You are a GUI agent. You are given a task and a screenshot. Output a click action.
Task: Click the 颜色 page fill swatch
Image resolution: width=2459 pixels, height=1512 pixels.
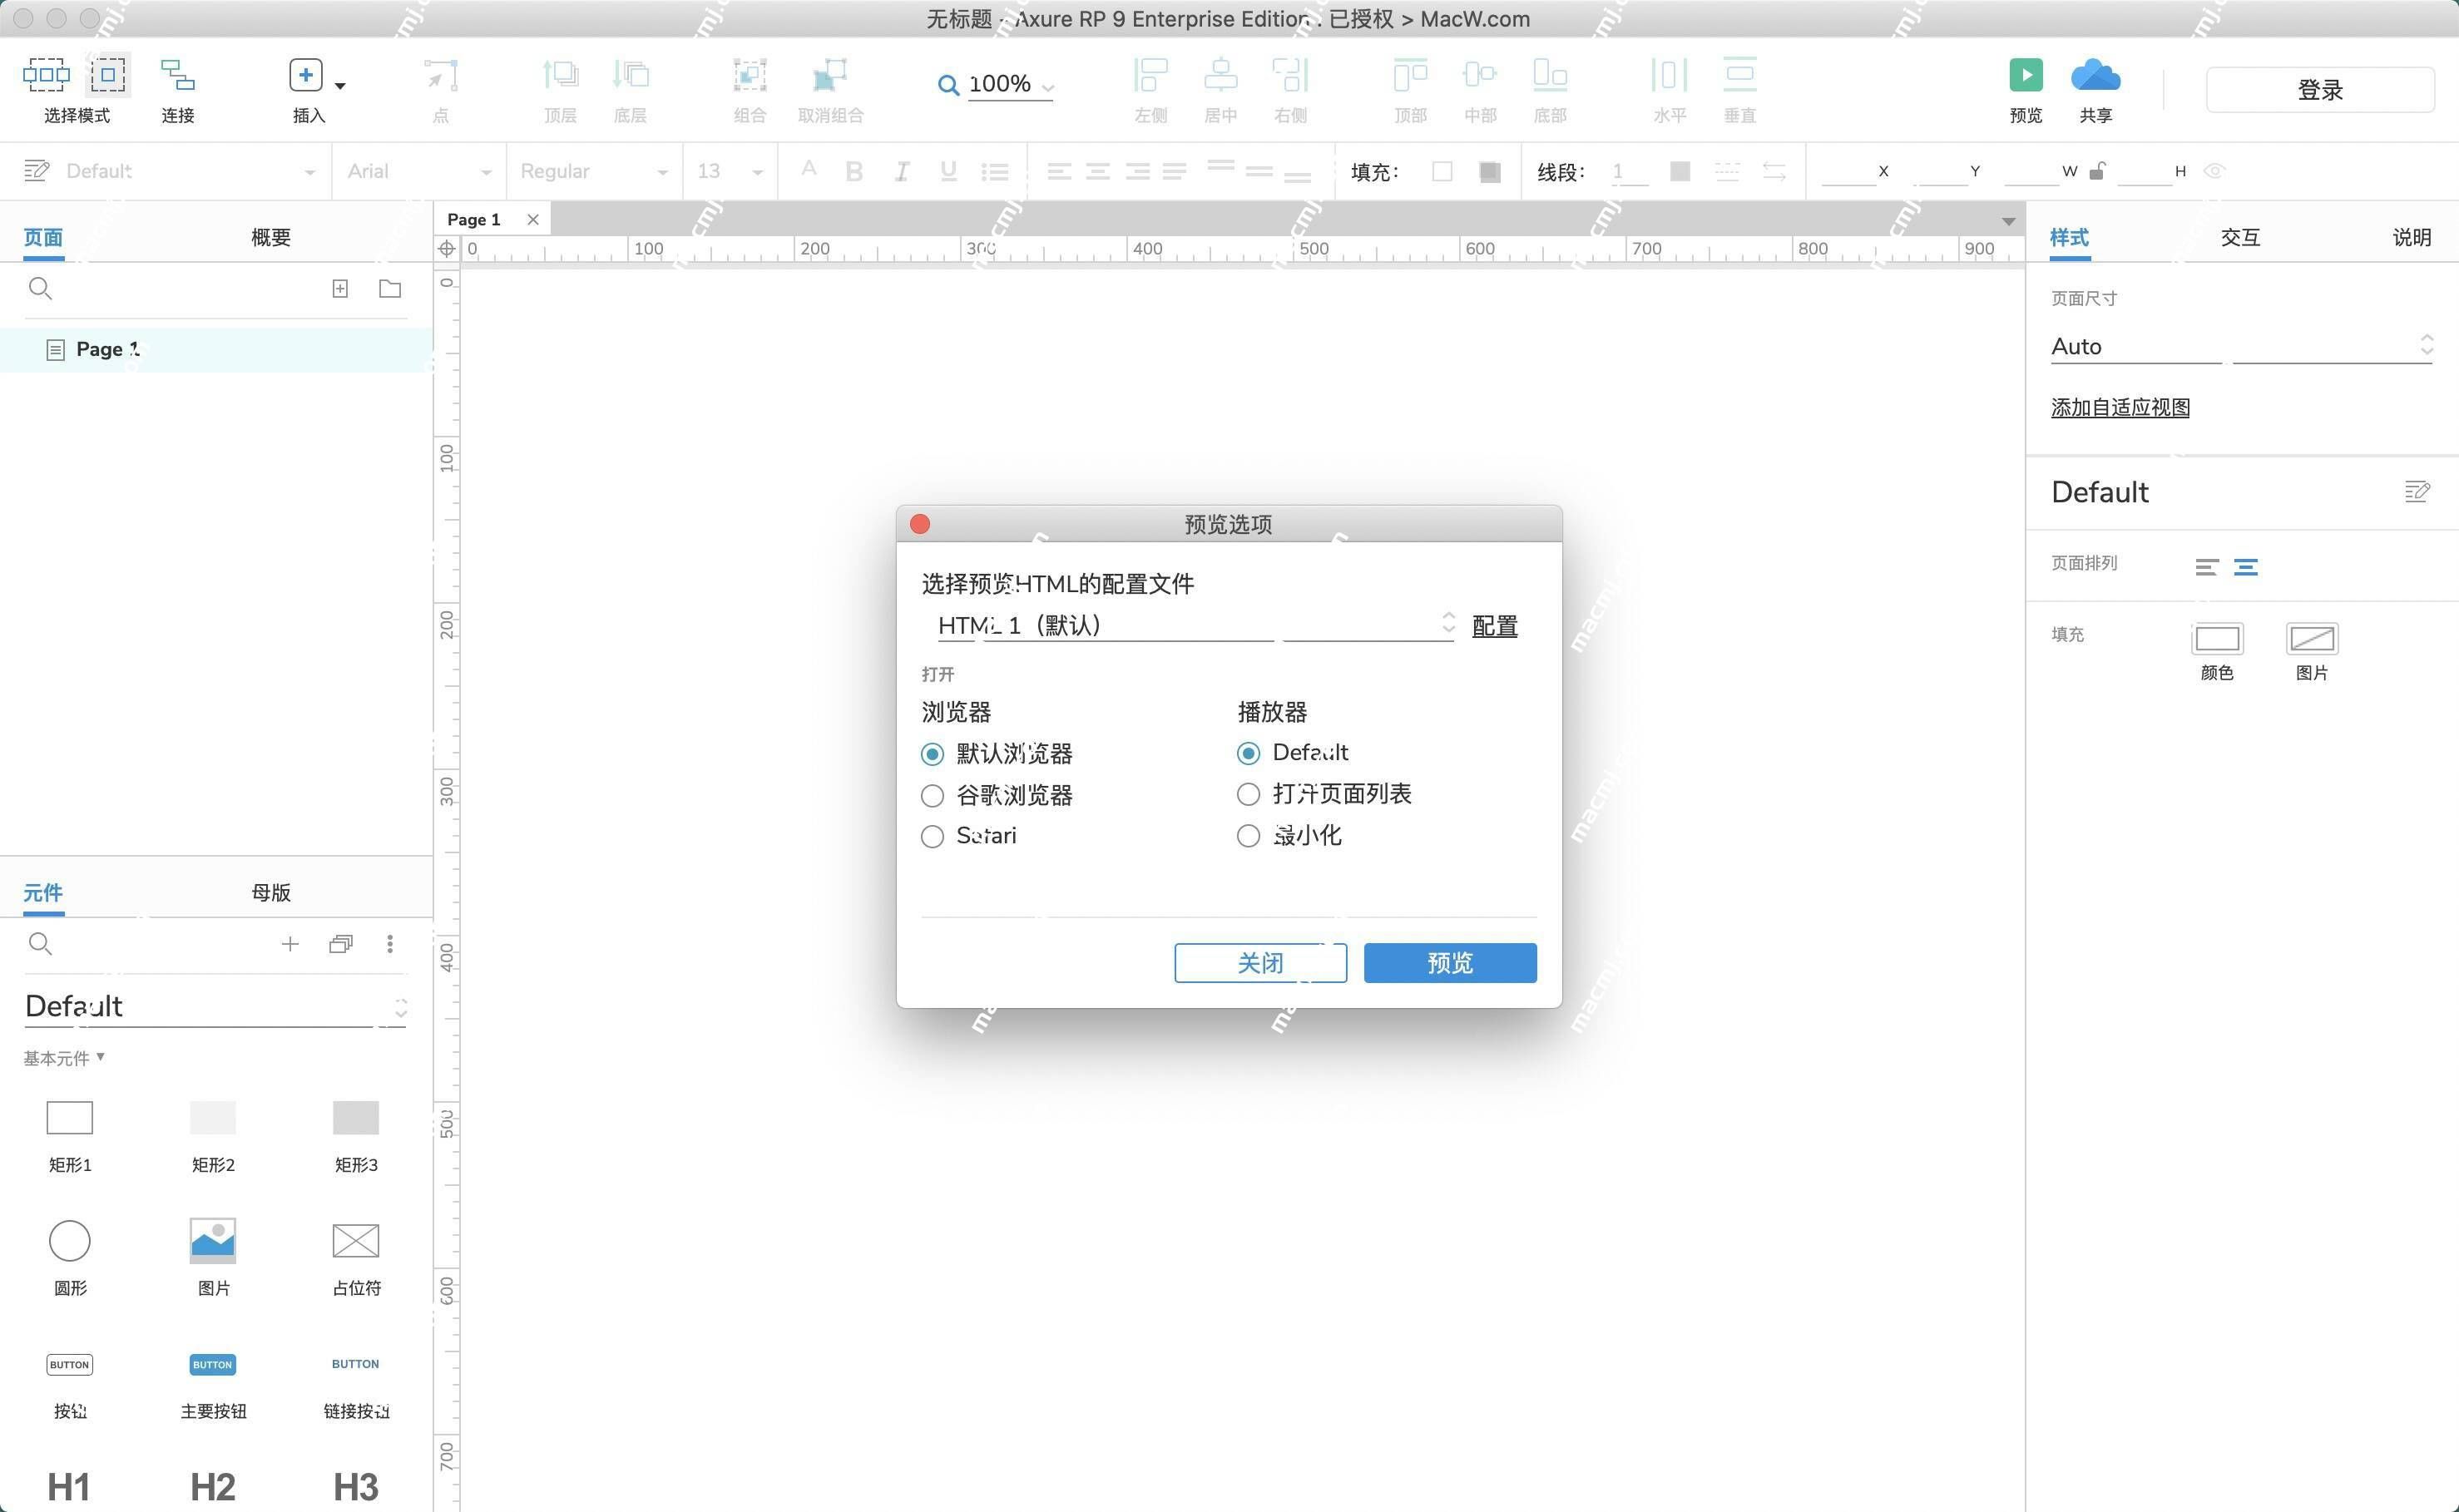tap(2217, 638)
